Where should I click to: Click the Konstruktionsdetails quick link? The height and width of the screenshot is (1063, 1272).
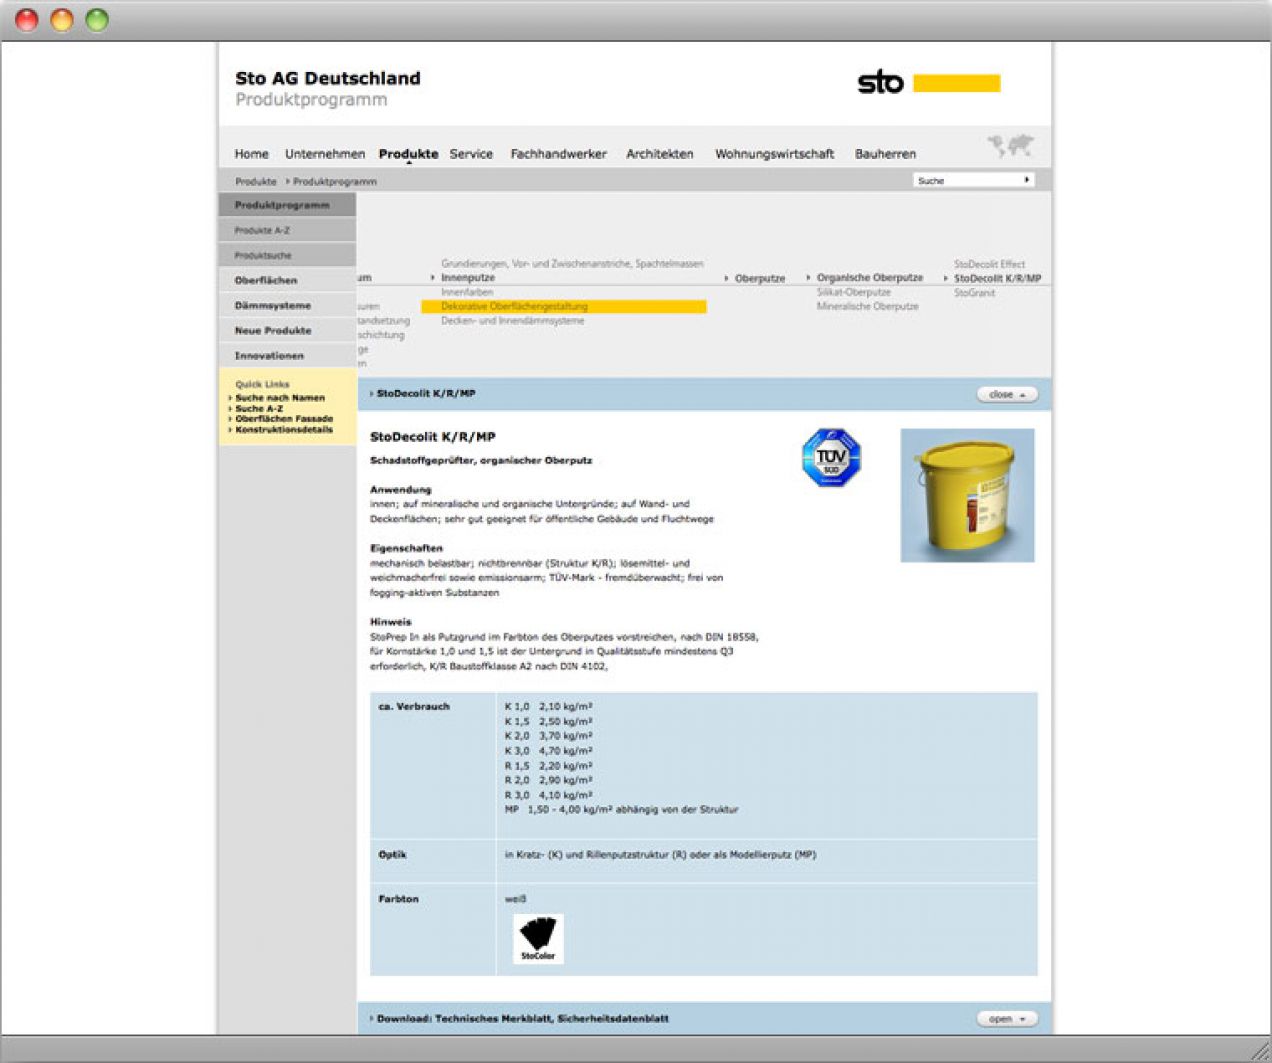(x=284, y=430)
